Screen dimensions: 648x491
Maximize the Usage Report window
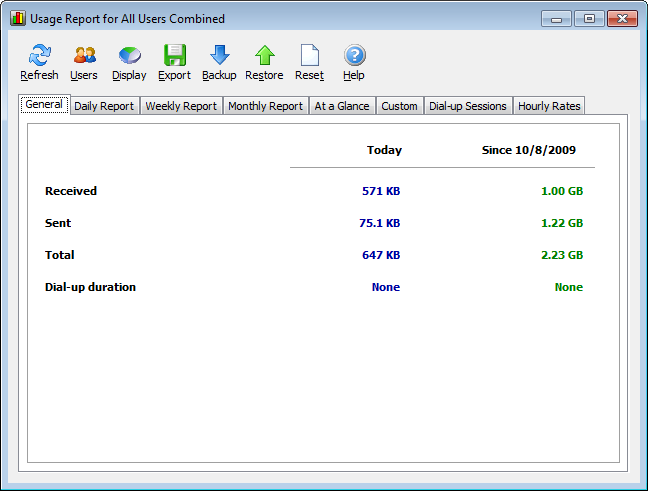(589, 19)
